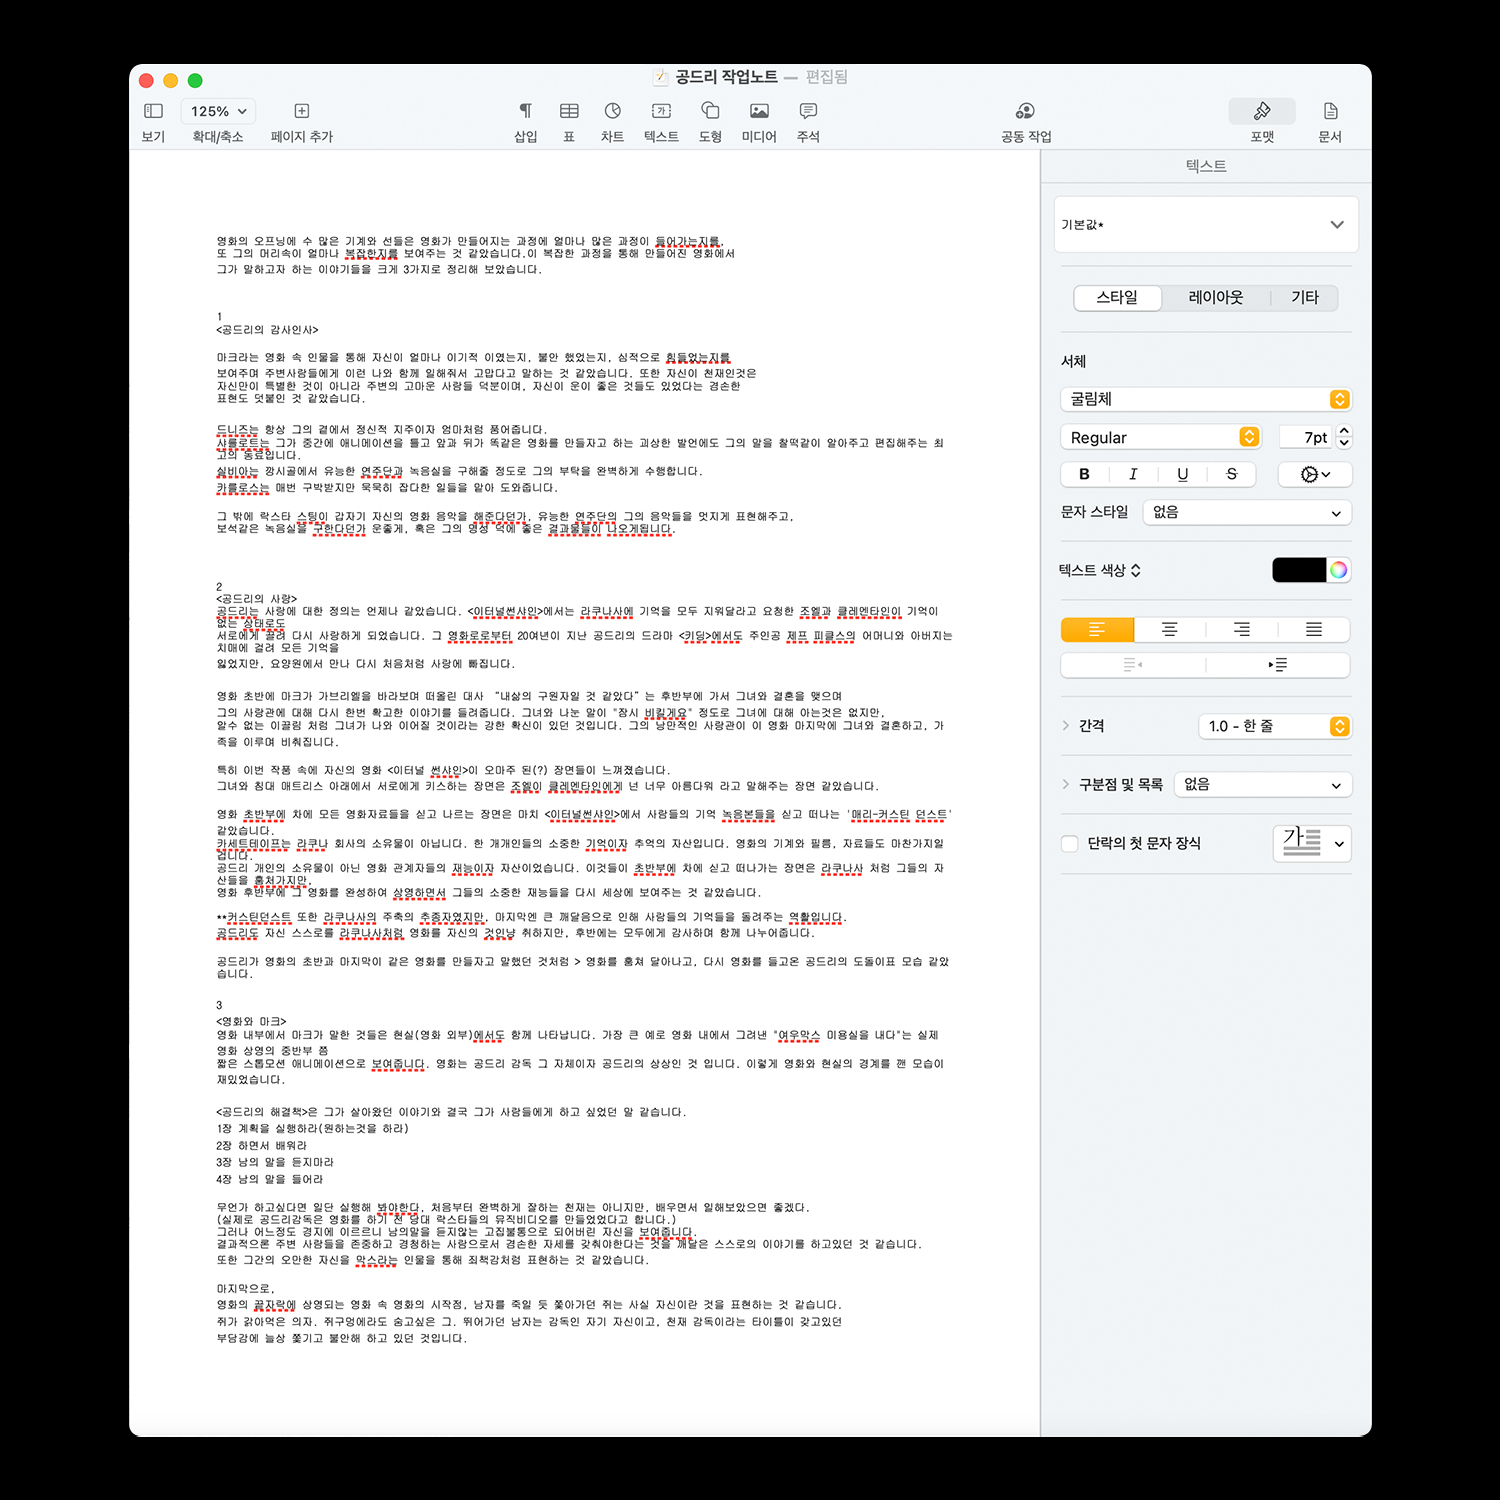Open the advanced text options gear menu
The height and width of the screenshot is (1500, 1500).
point(1315,474)
